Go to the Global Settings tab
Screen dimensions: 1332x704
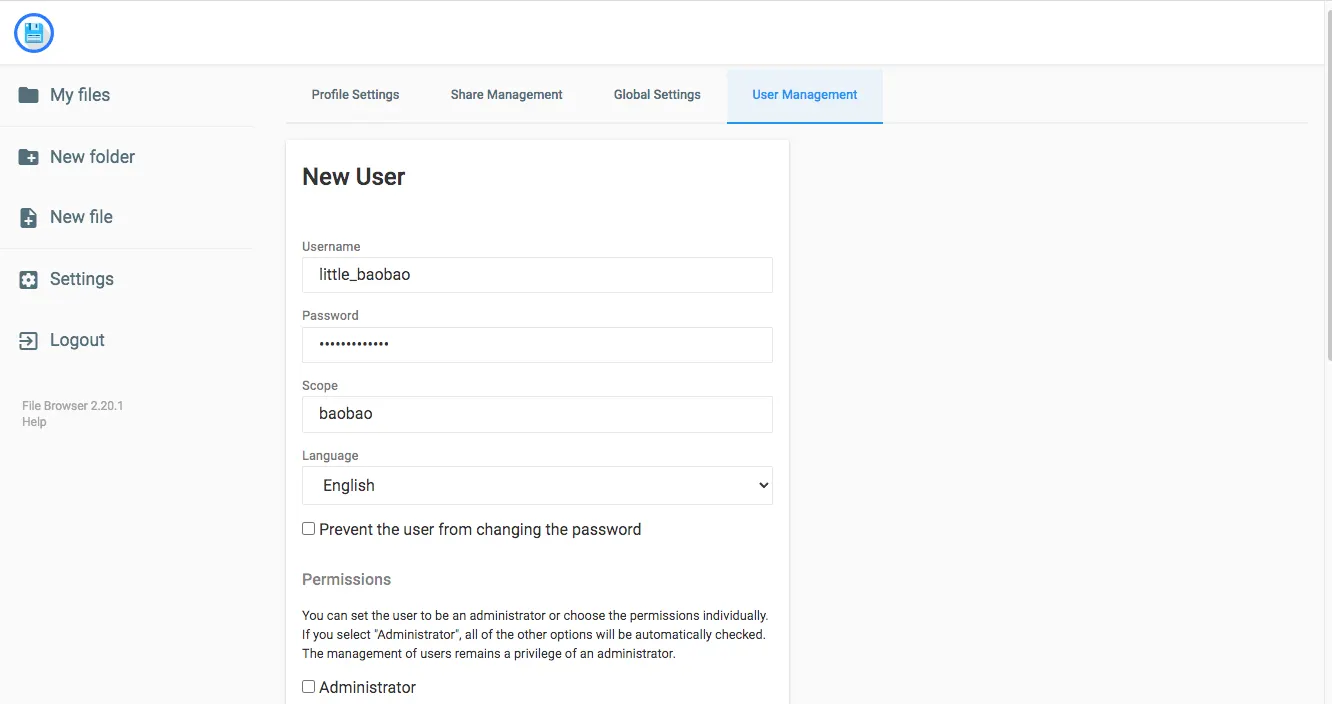point(657,95)
